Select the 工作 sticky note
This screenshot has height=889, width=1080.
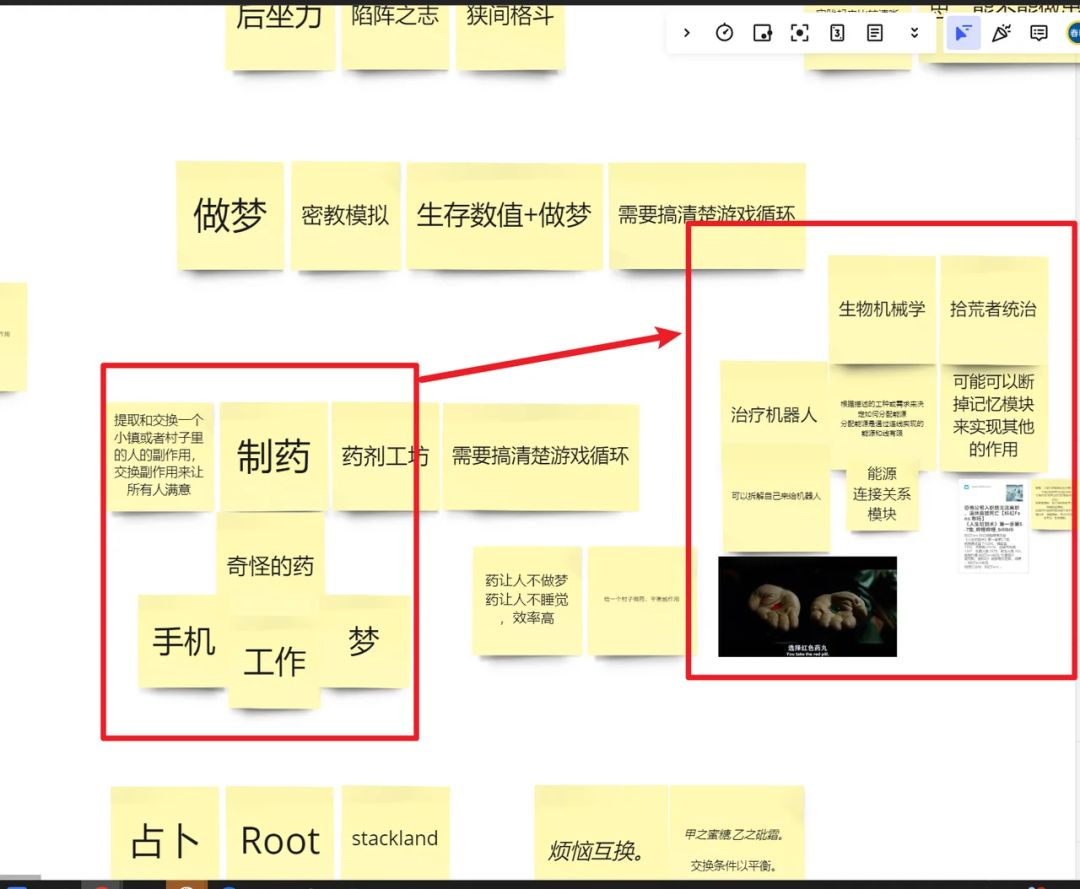[x=275, y=662]
